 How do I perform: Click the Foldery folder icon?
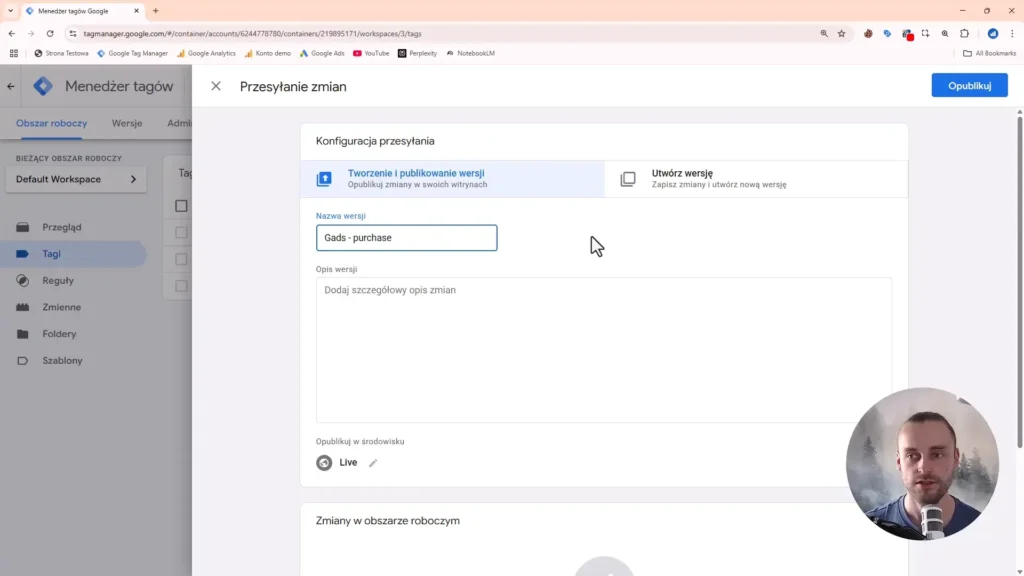(x=23, y=334)
